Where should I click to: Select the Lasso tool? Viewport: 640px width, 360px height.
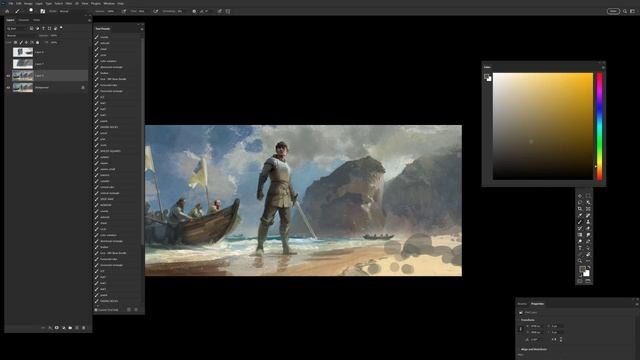[x=580, y=202]
